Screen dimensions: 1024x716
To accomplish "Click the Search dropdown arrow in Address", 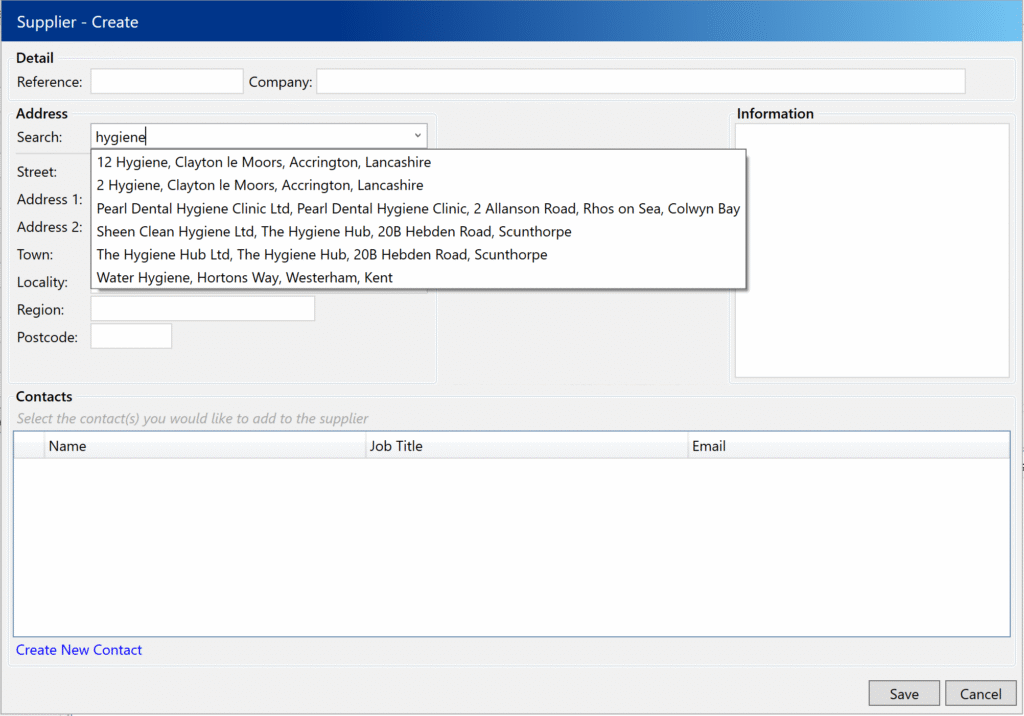I will coord(416,136).
